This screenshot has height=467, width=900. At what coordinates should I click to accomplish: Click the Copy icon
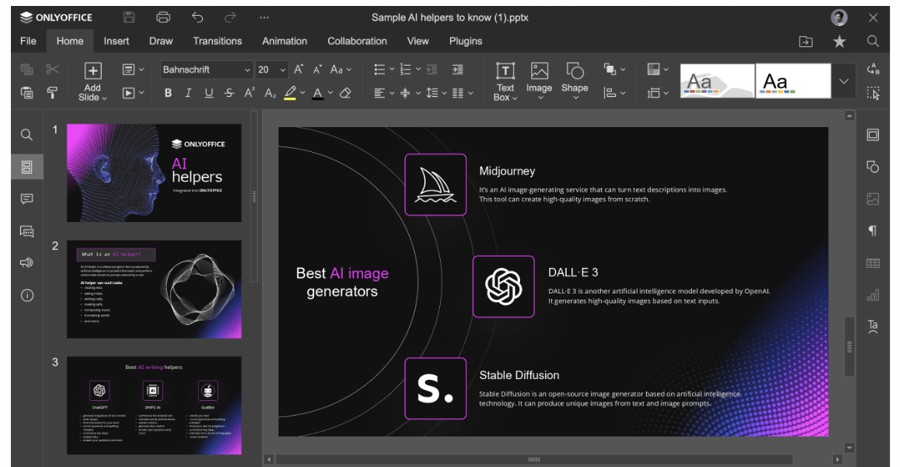[x=26, y=69]
